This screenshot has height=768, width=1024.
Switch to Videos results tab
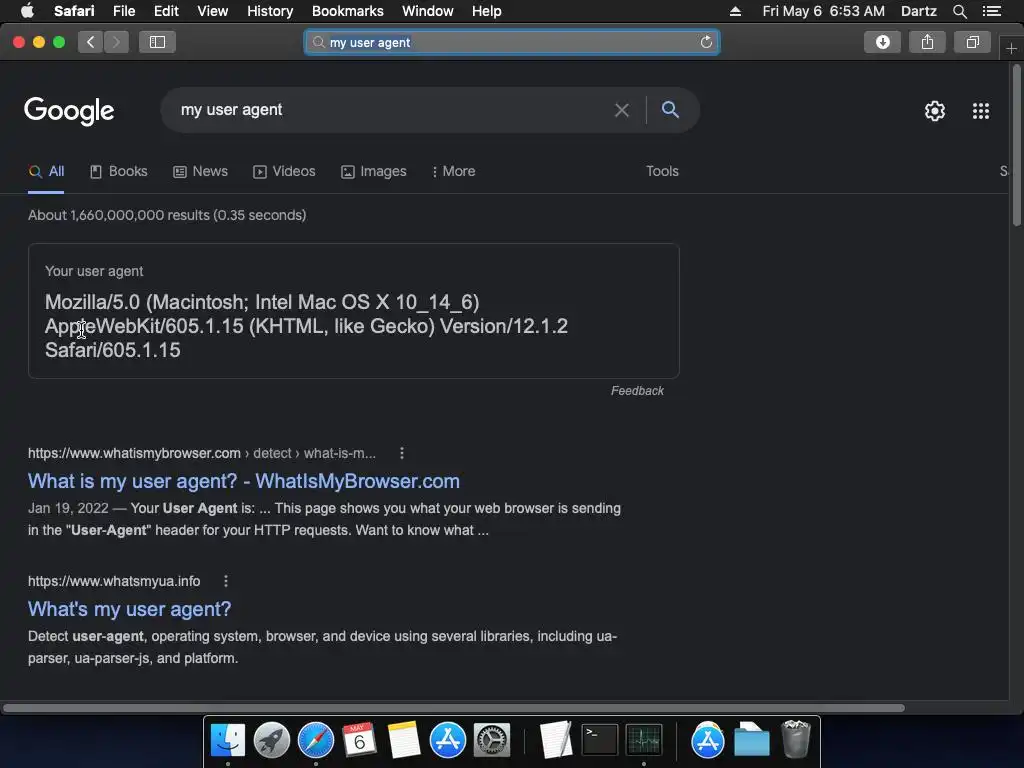284,172
